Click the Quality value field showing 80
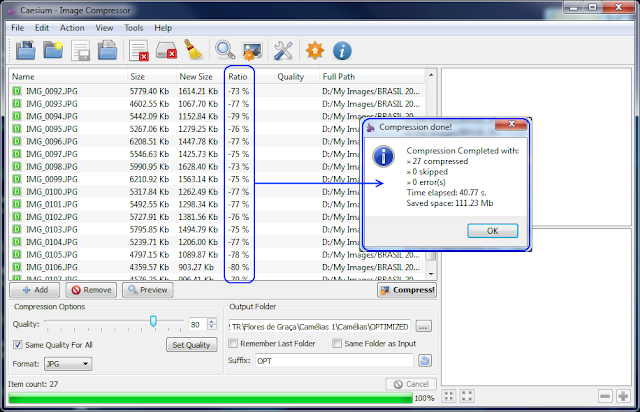This screenshot has width=640, height=412. [198, 325]
